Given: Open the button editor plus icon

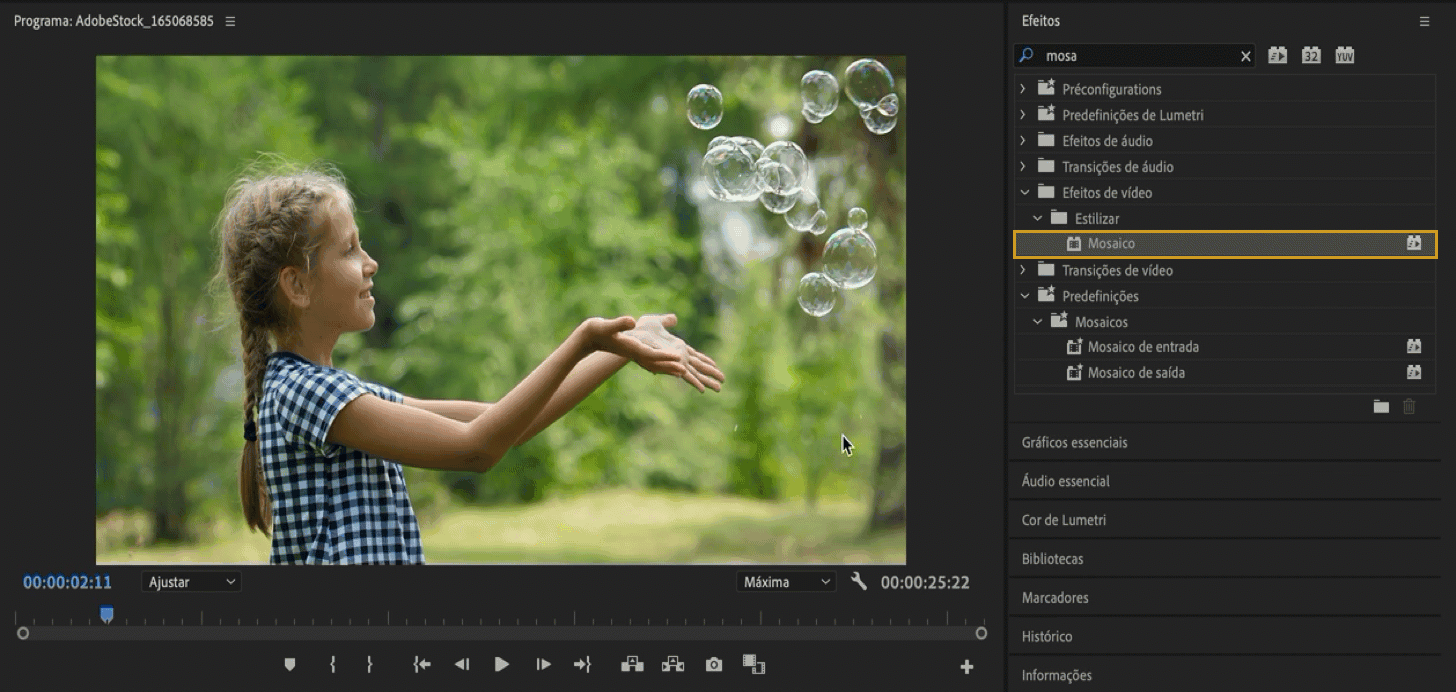Looking at the screenshot, I should [967, 667].
